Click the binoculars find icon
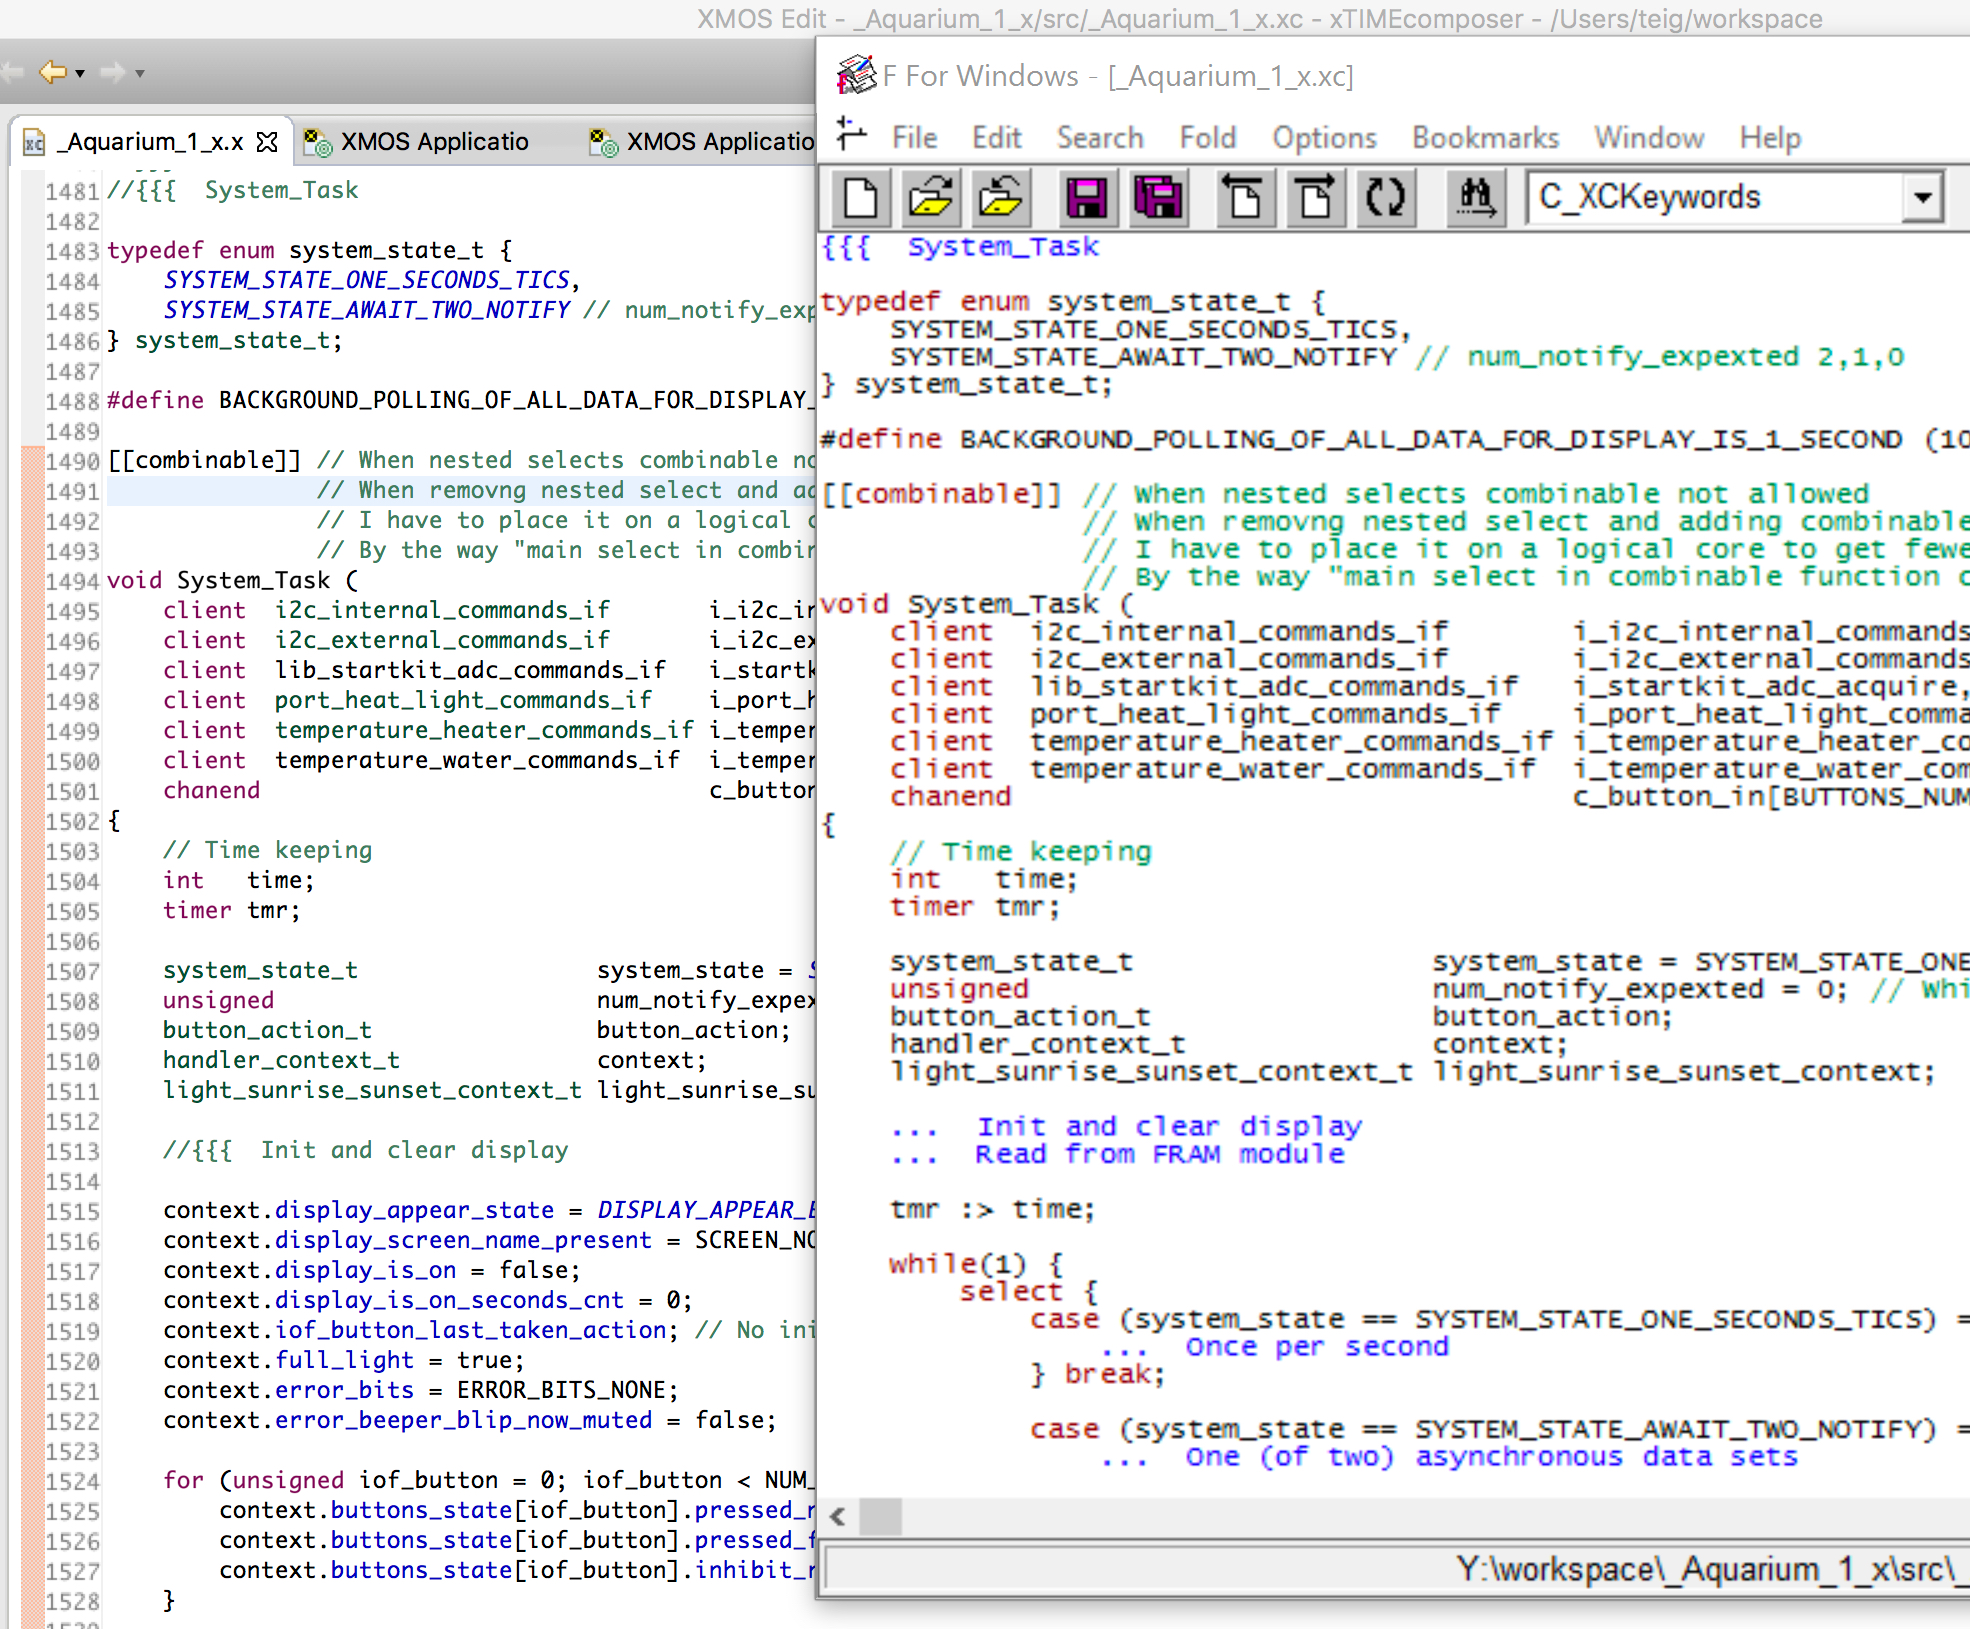The height and width of the screenshot is (1629, 1970). [1475, 198]
